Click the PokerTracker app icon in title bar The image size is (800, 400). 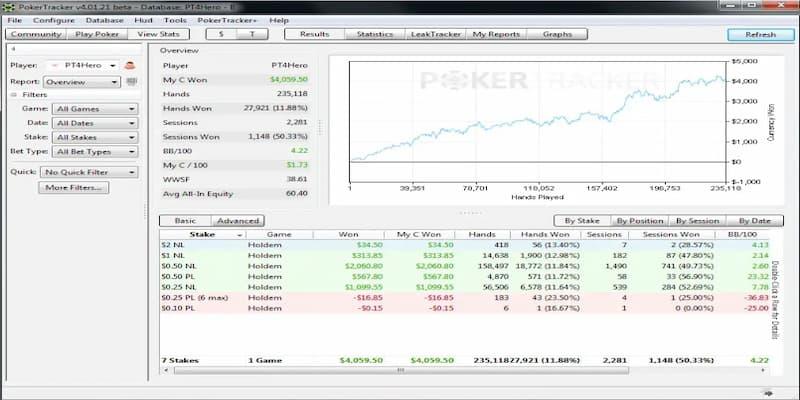click(x=9, y=7)
